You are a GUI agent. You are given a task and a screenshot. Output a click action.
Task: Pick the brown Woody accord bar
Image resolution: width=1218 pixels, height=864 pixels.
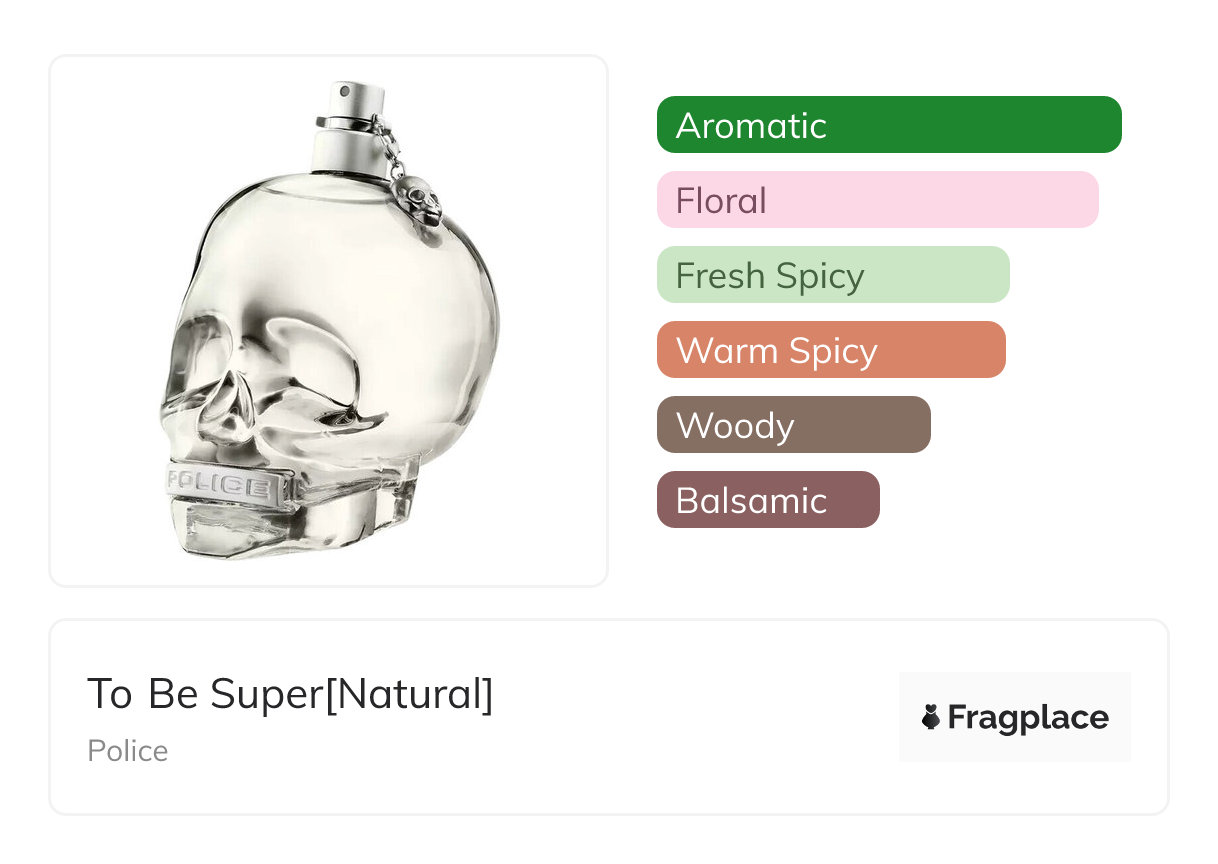point(793,425)
